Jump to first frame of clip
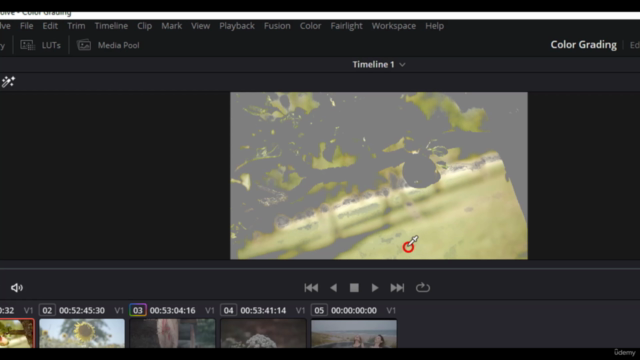 [311, 288]
